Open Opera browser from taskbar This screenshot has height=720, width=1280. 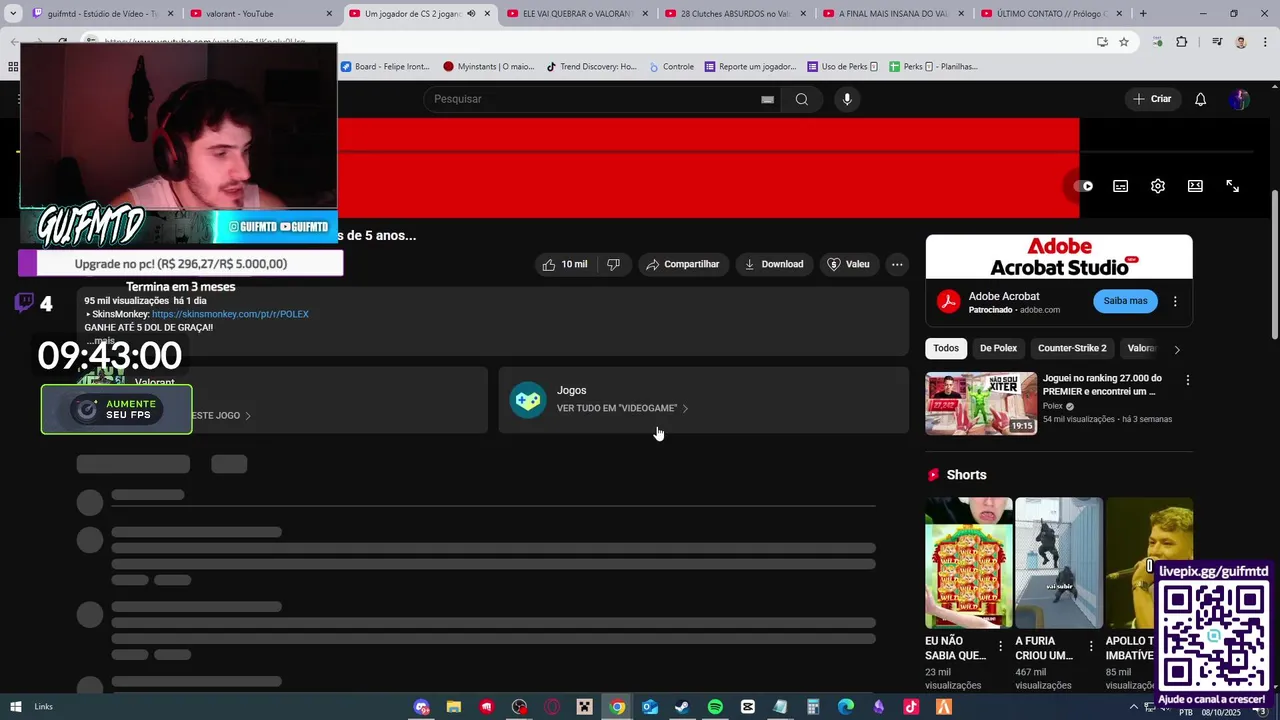click(x=551, y=707)
